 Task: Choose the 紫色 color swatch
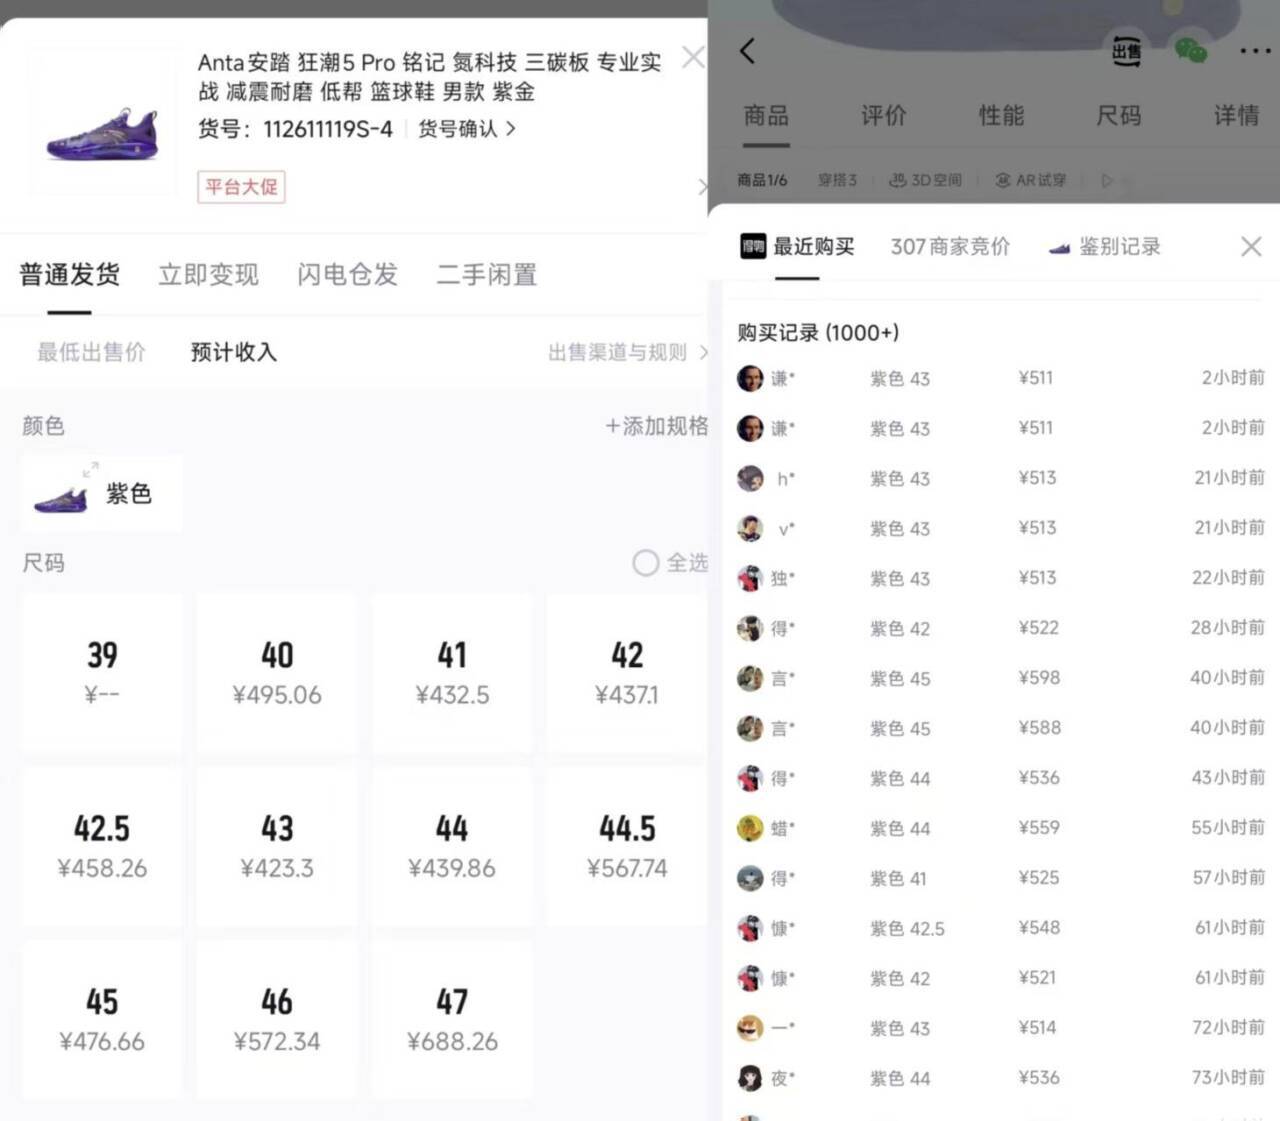[x=101, y=493]
